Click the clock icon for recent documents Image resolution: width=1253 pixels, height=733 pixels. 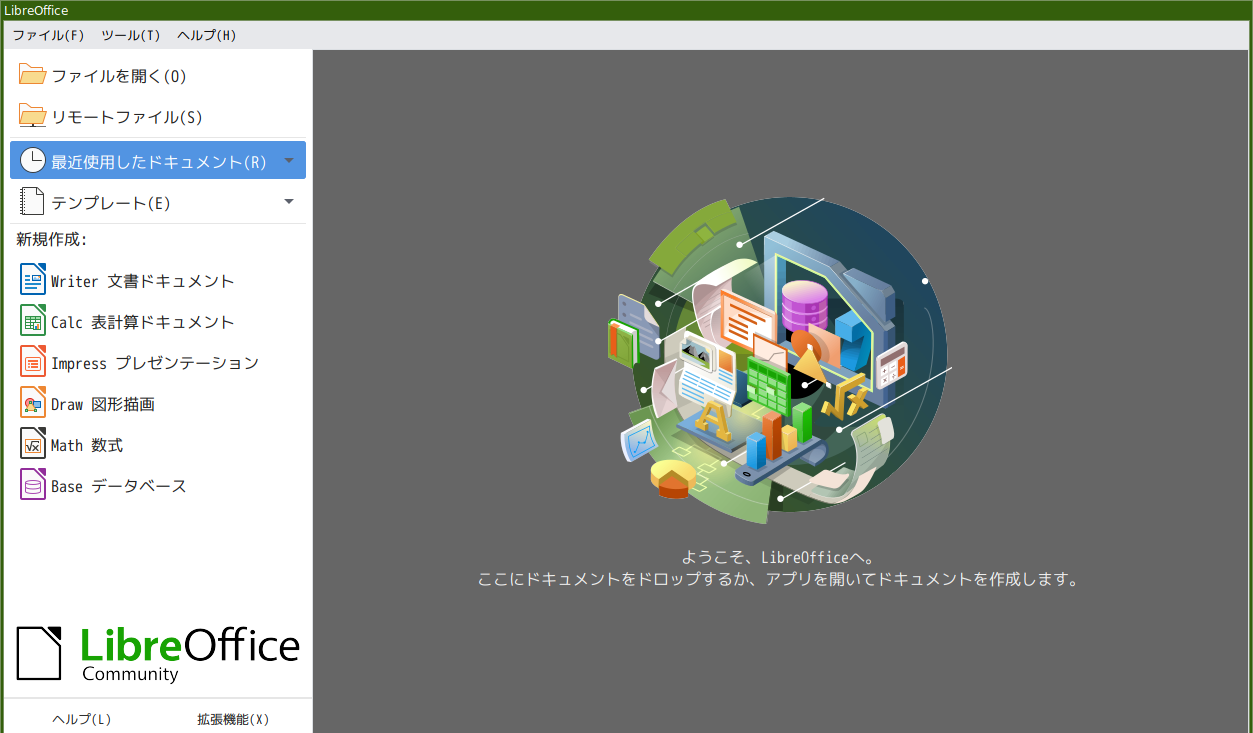point(33,161)
